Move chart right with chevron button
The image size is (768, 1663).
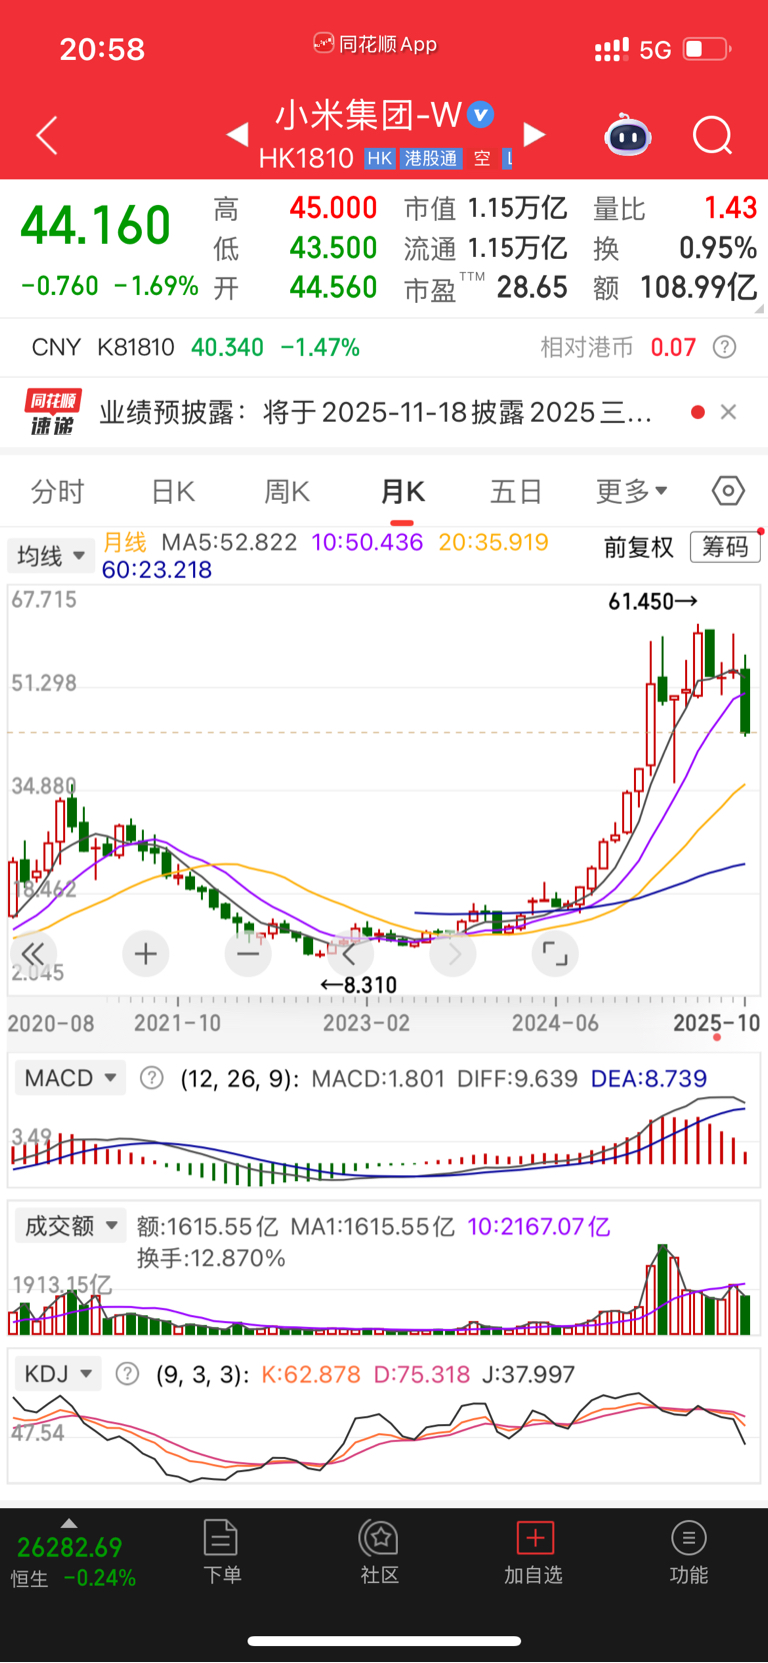tap(453, 954)
